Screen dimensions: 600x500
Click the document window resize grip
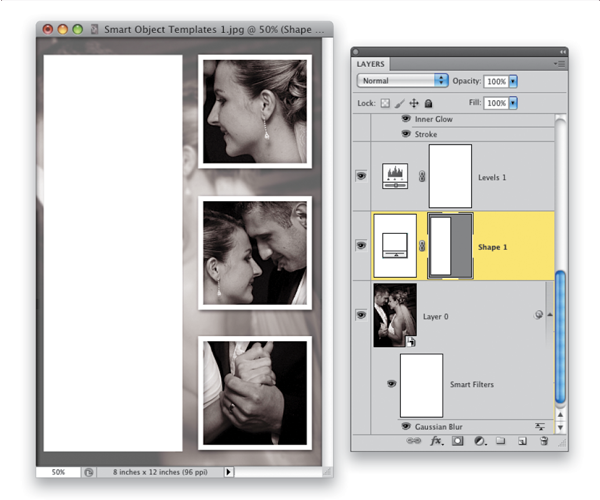click(328, 472)
